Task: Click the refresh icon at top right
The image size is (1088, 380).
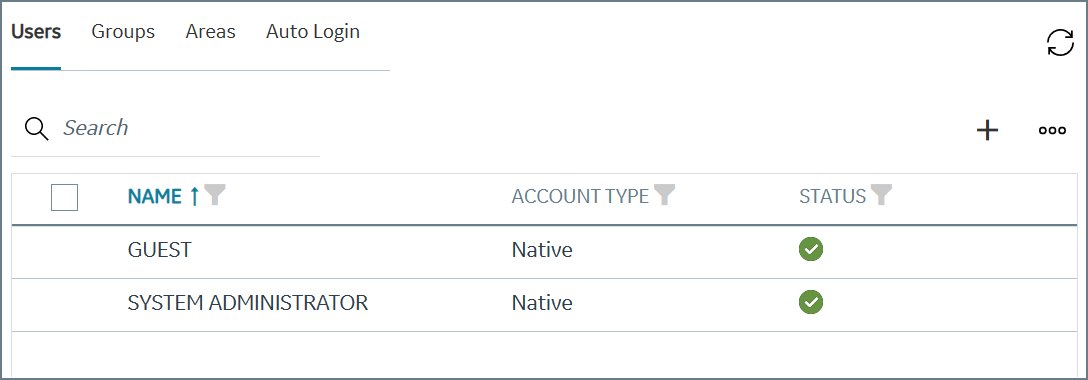Action: pyautogui.click(x=1060, y=42)
